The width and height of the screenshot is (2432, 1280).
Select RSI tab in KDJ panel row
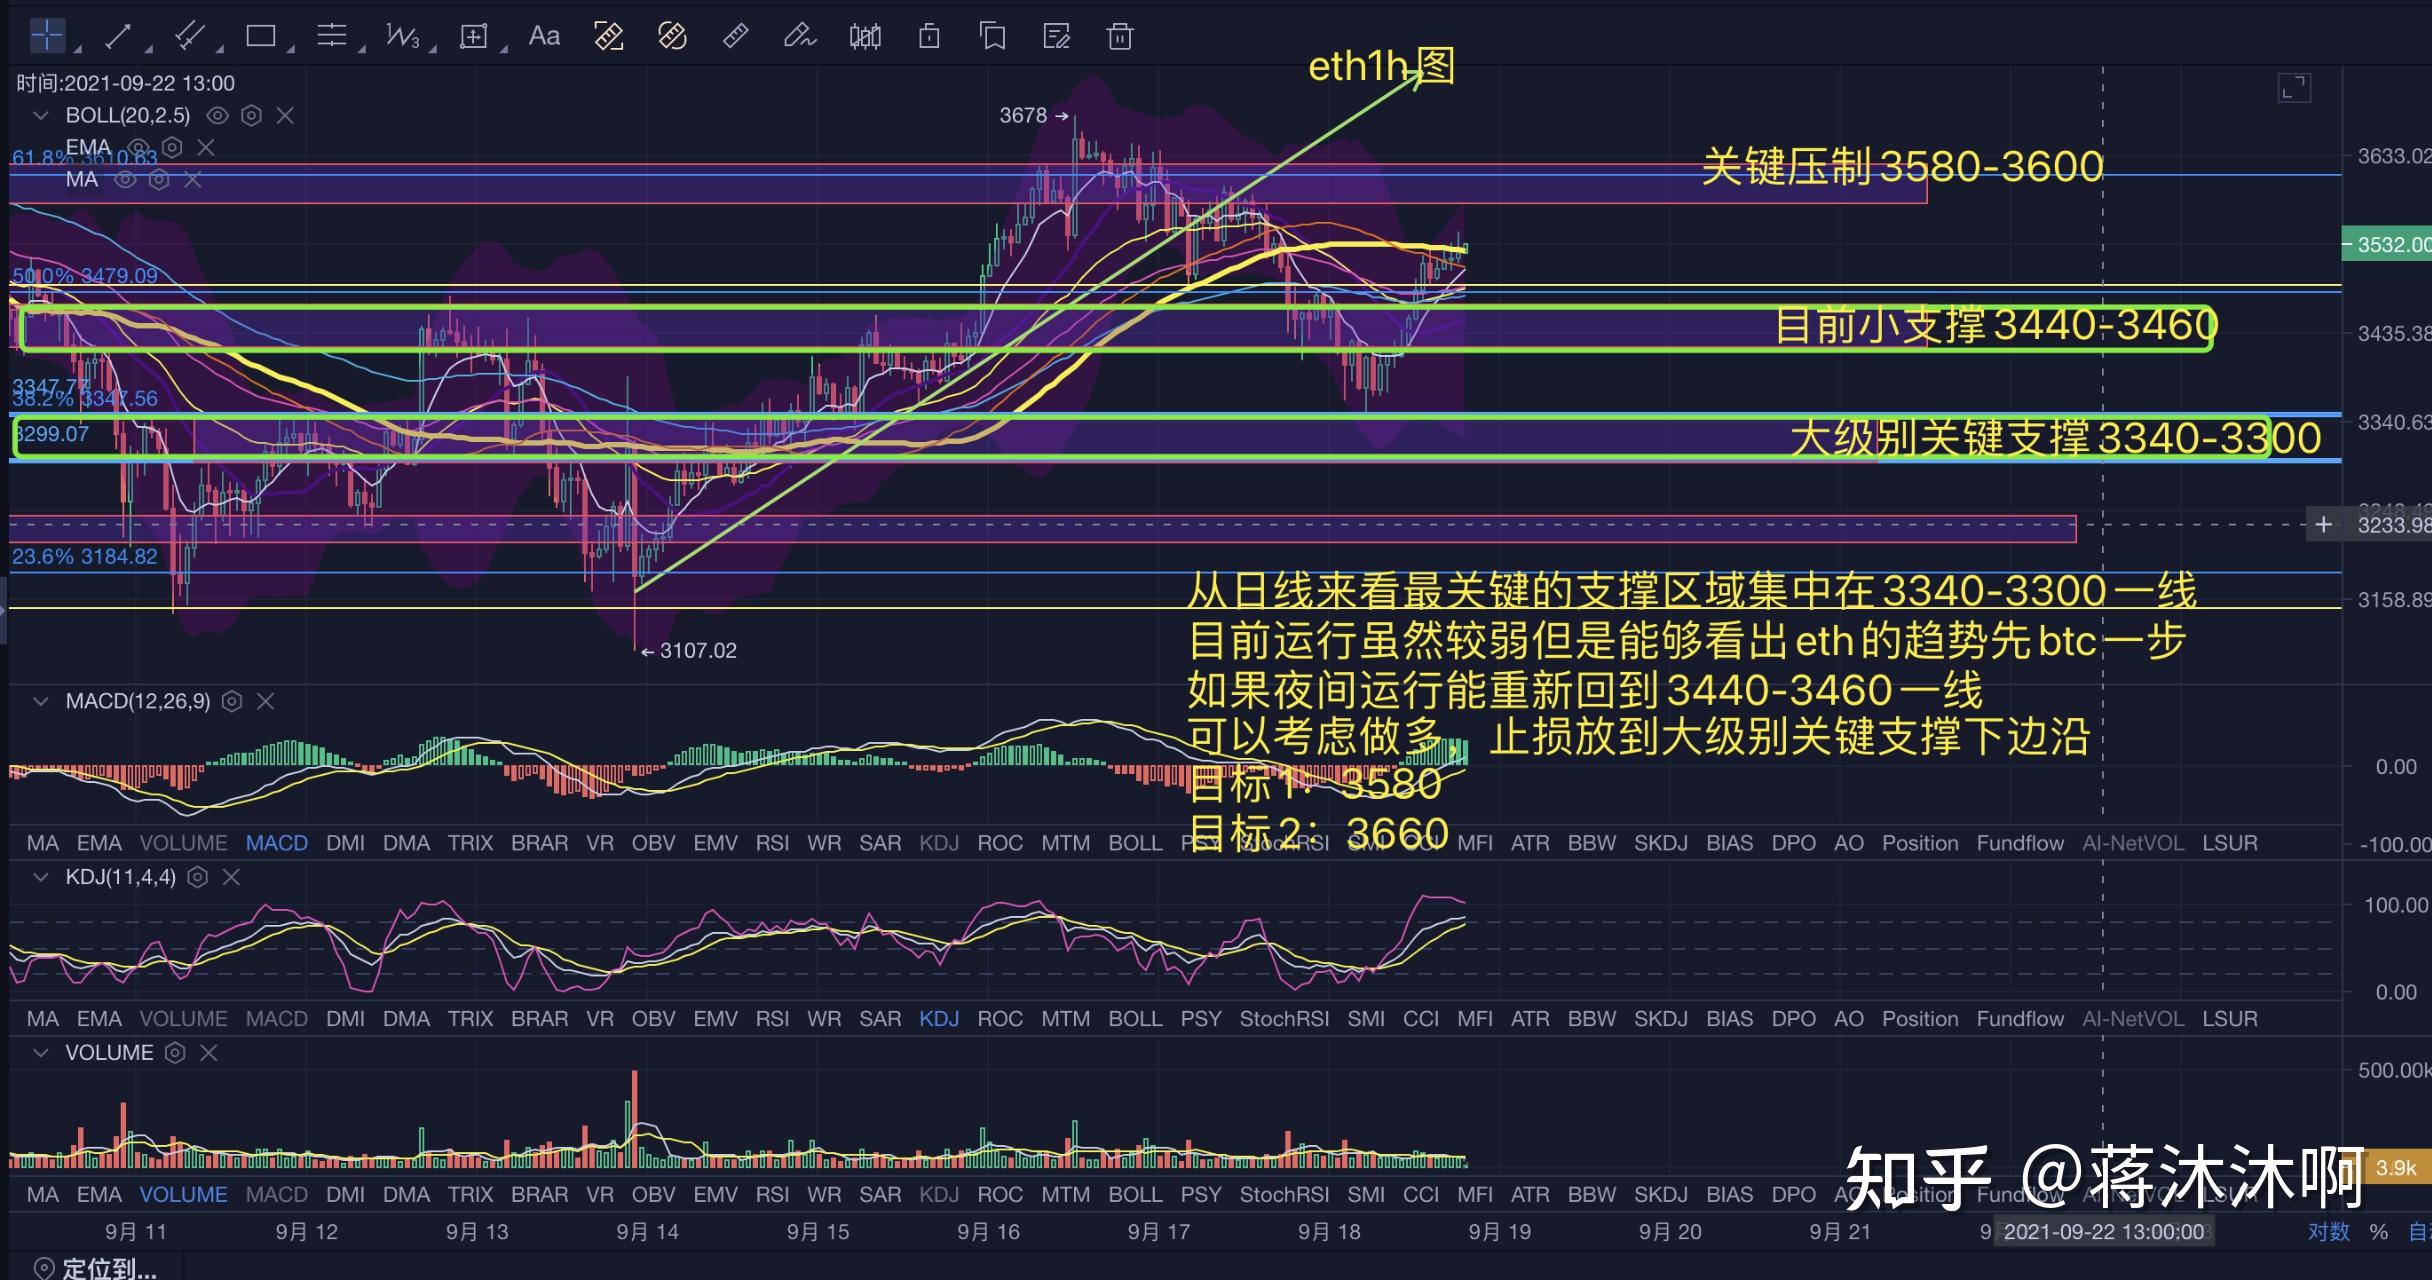772,1019
